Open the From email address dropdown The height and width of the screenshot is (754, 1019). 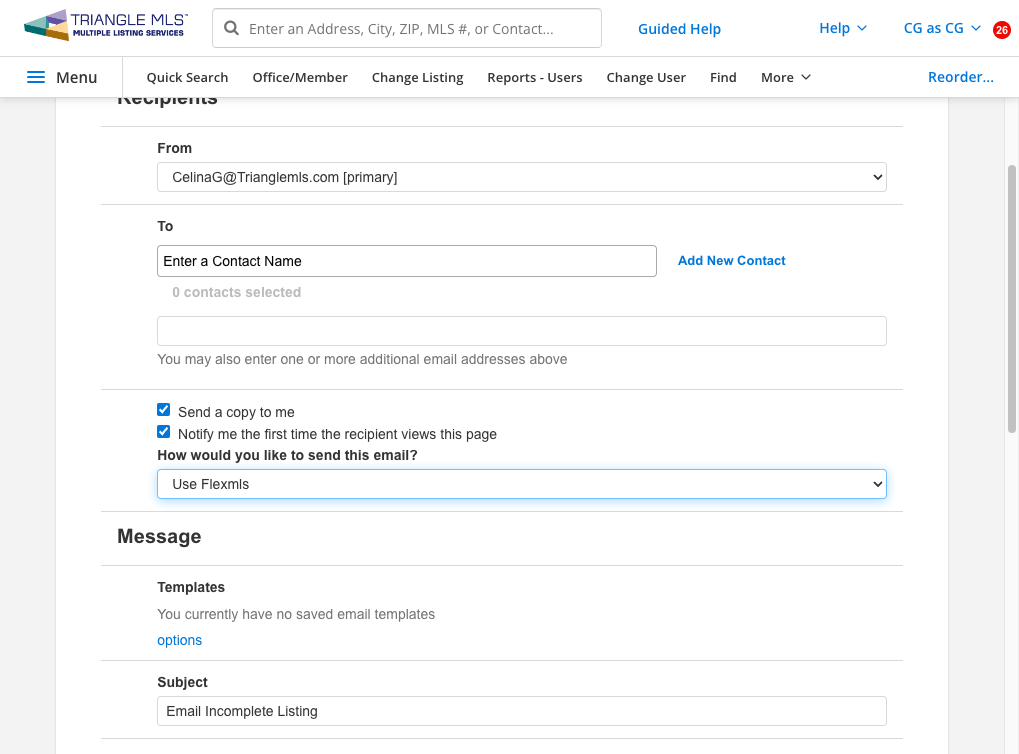coord(522,177)
